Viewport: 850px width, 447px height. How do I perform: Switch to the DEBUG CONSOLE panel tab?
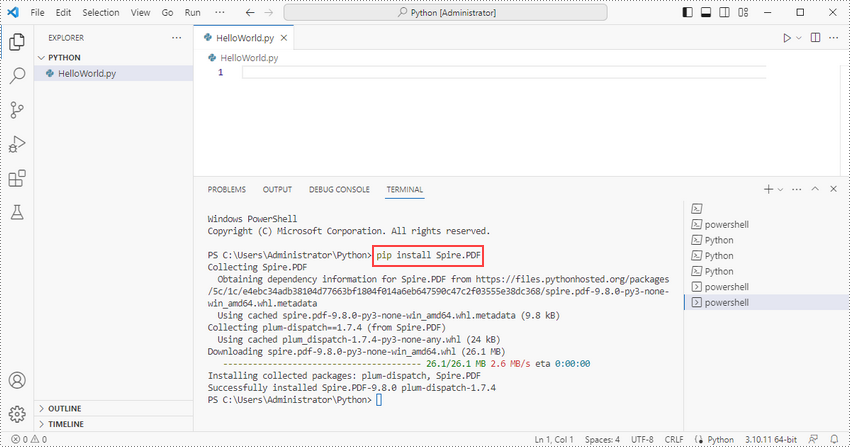click(x=339, y=190)
